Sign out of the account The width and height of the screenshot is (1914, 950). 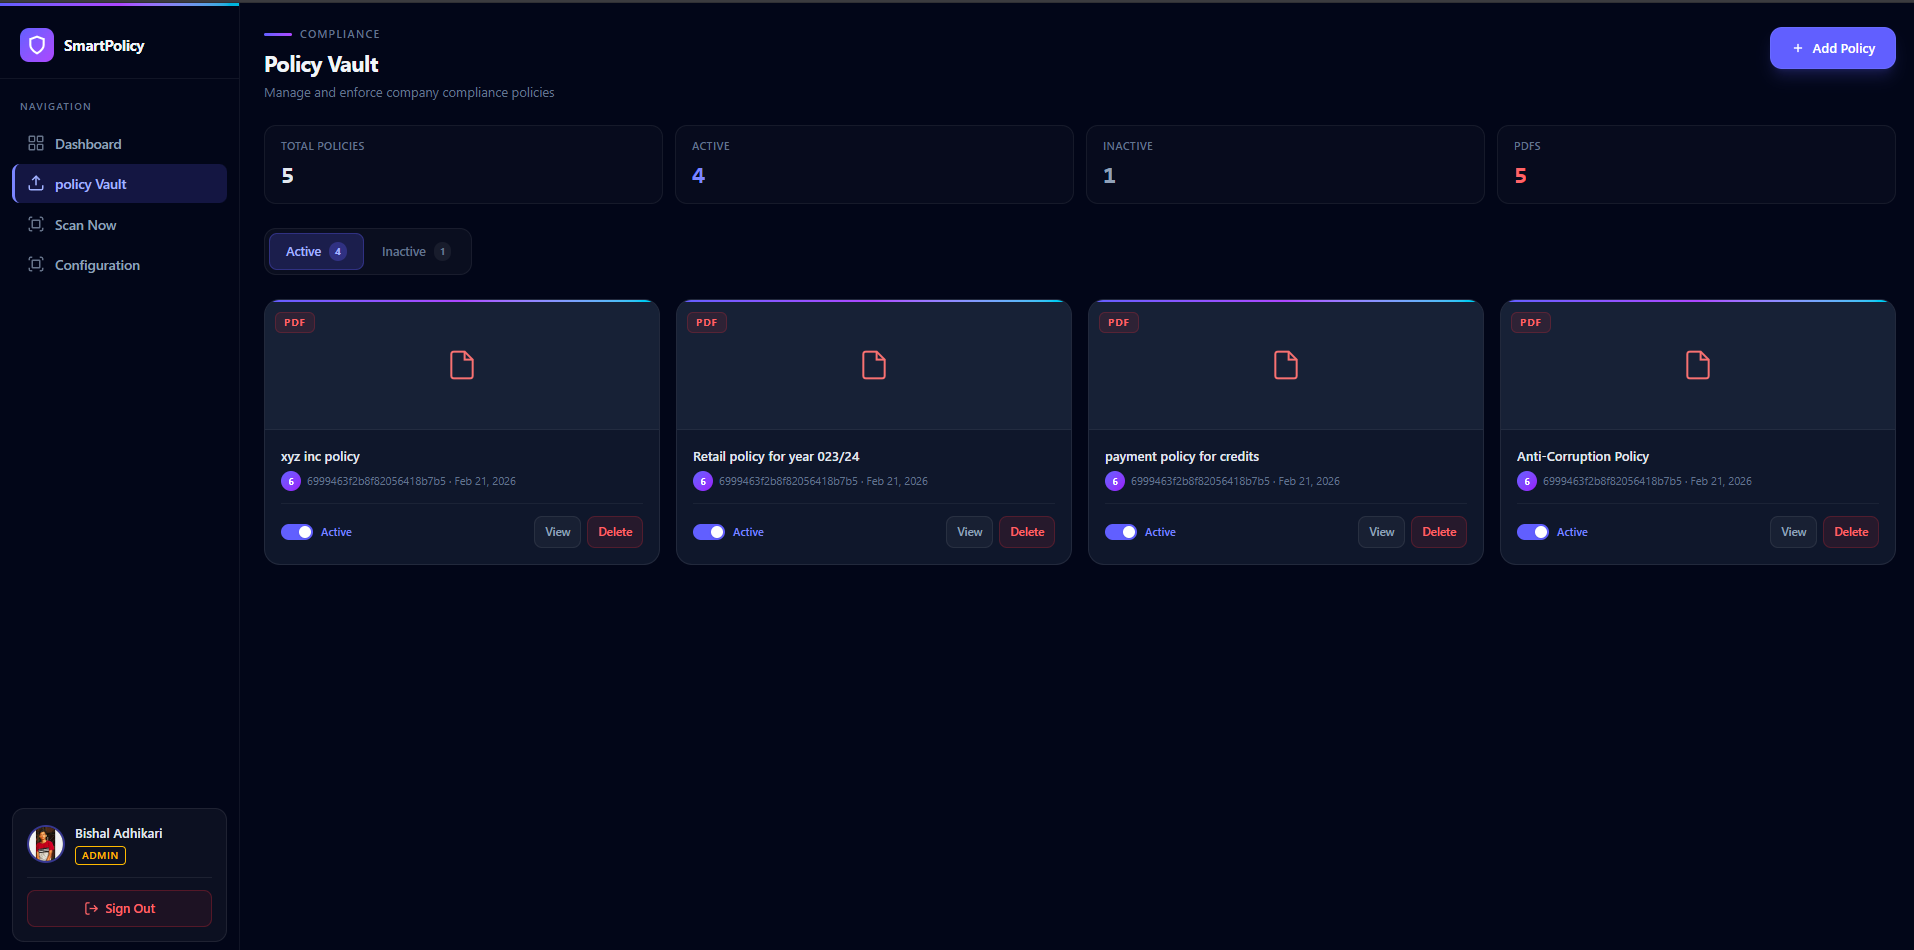[x=120, y=909]
